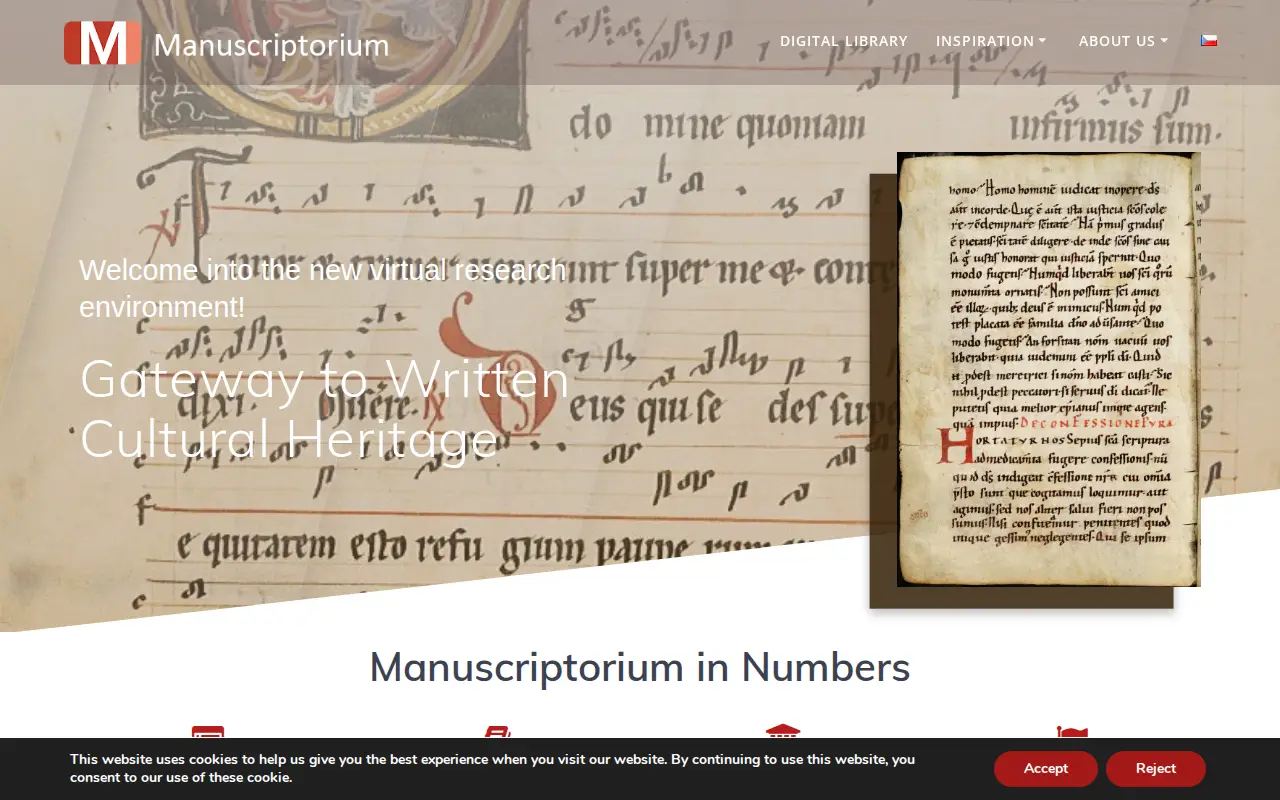Expand the Inspiration dropdown menu
The width and height of the screenshot is (1280, 800).
(x=991, y=41)
